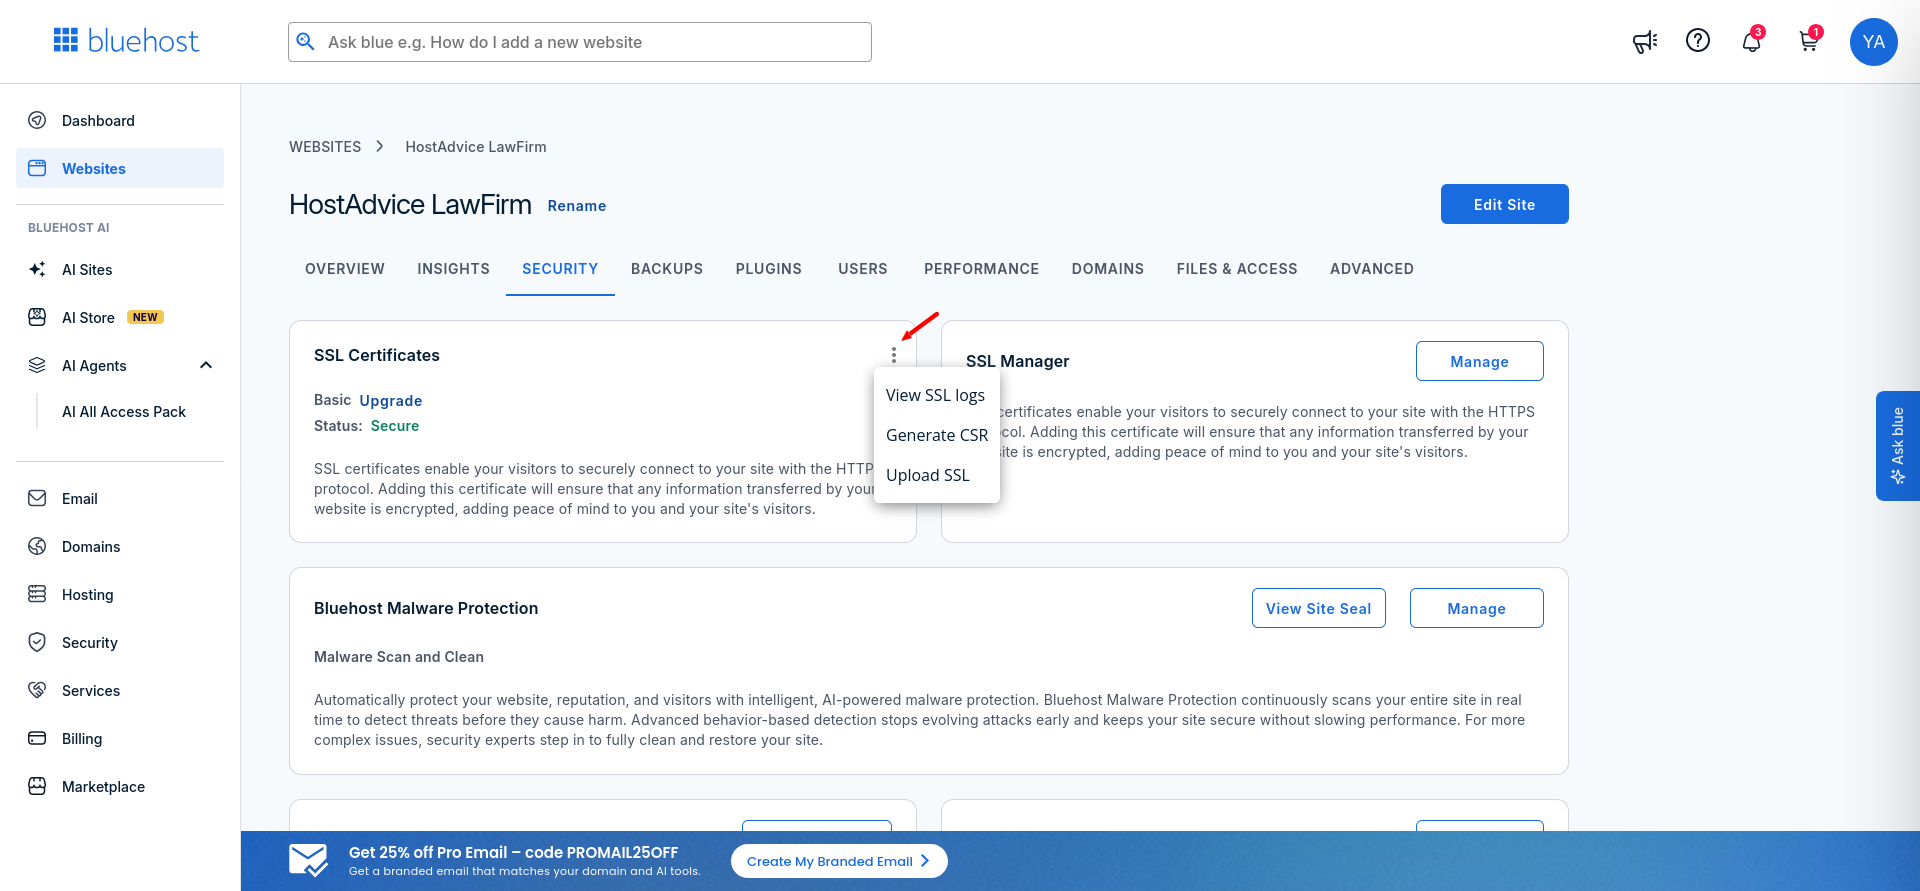
Task: Click the NEW badge beside AI Store
Action: (x=145, y=317)
